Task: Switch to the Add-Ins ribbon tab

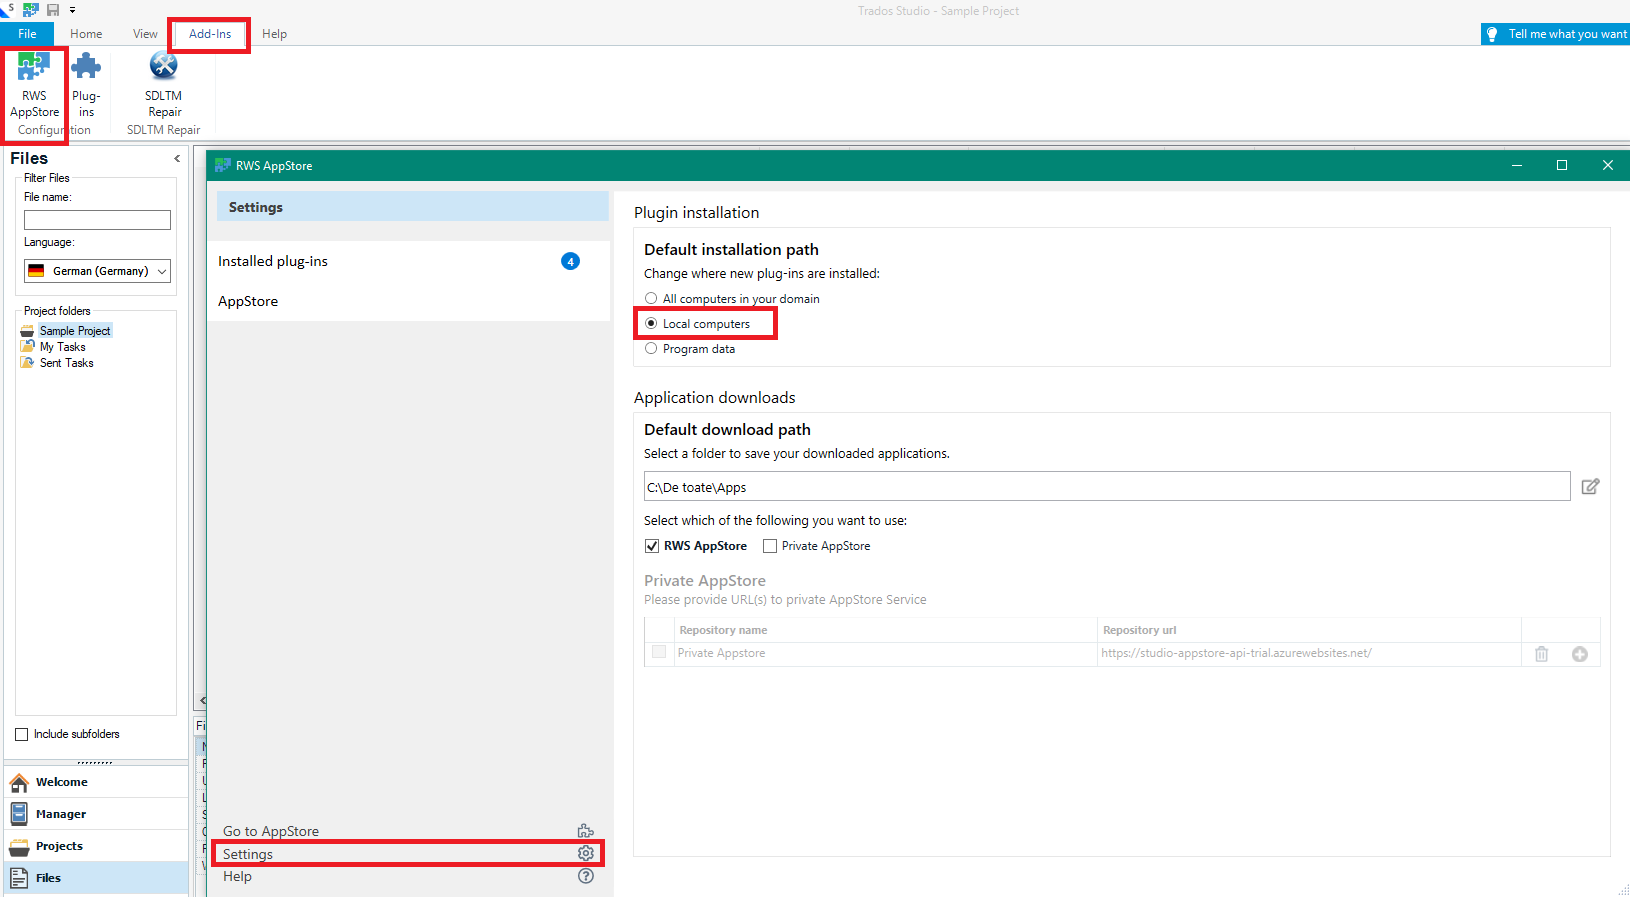Action: [x=210, y=34]
